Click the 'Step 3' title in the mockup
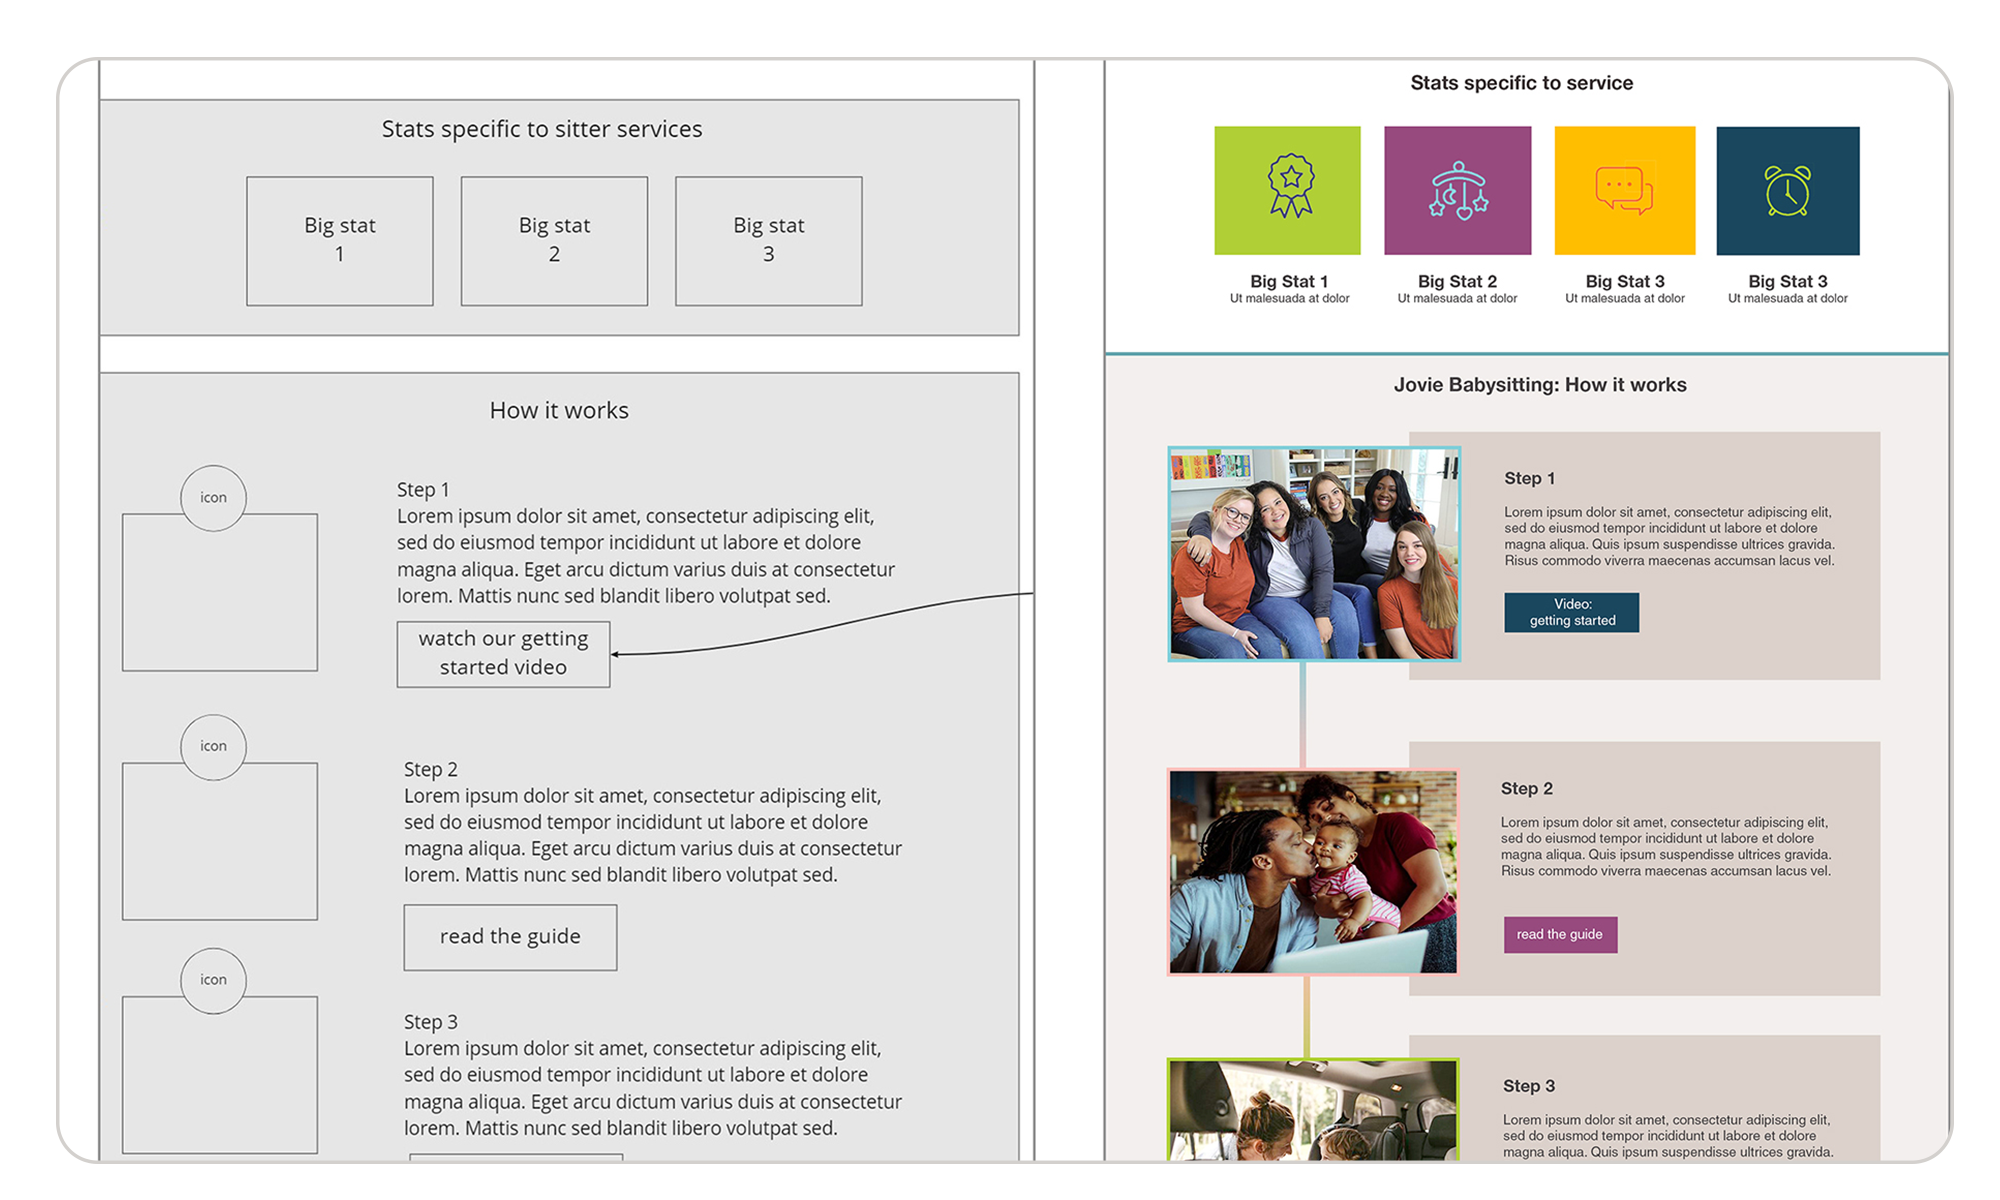Viewport: 2000px width, 1200px height. click(1529, 1086)
